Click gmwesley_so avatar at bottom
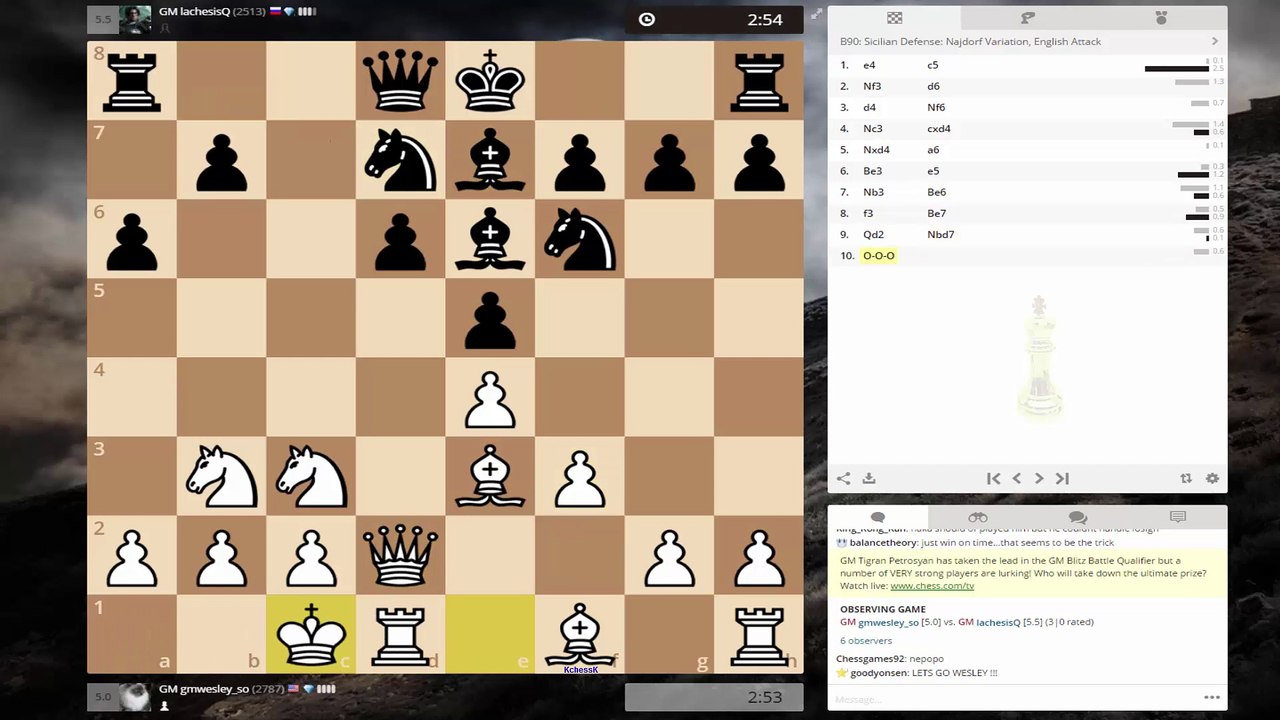 [x=135, y=697]
